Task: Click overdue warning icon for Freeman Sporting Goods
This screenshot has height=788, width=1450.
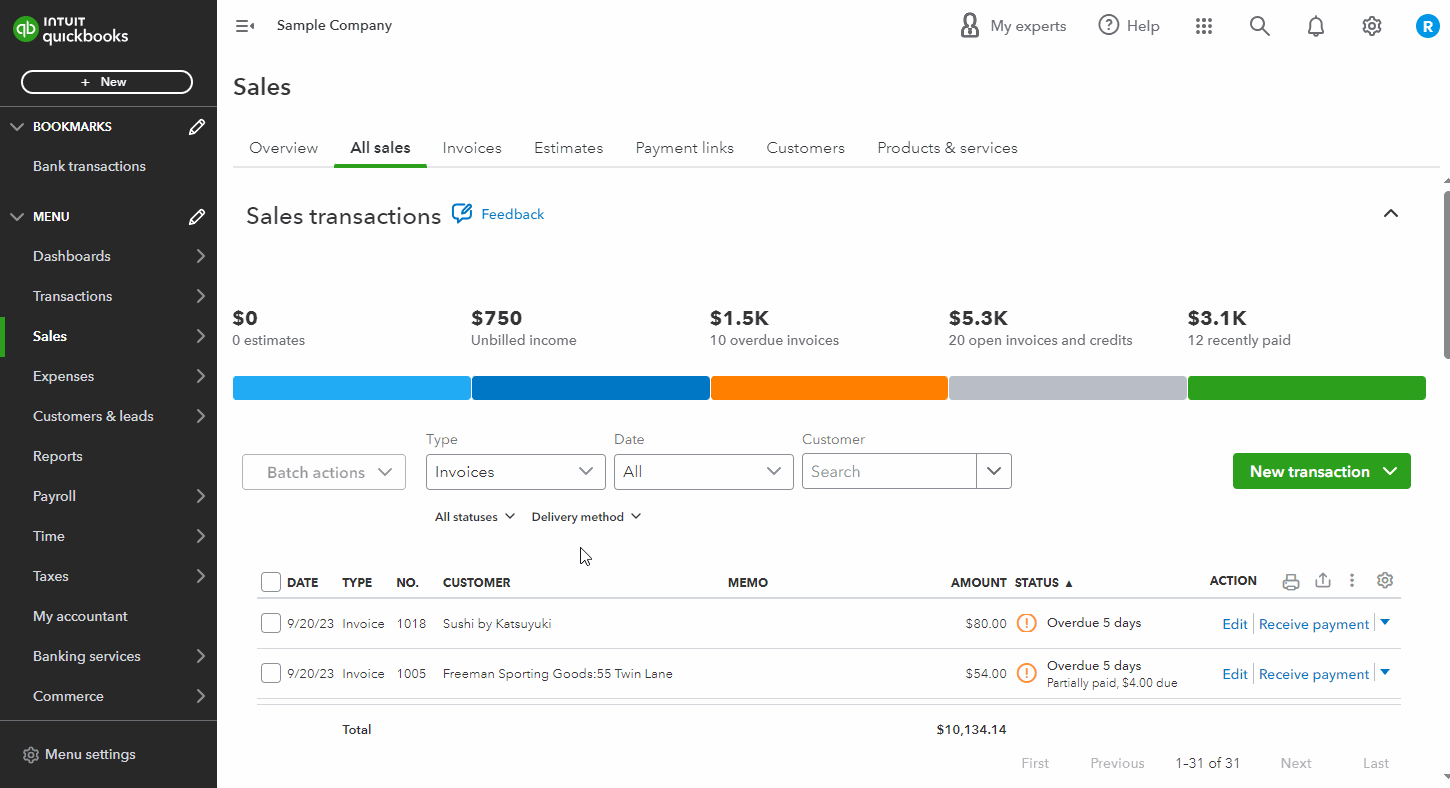Action: (1026, 673)
